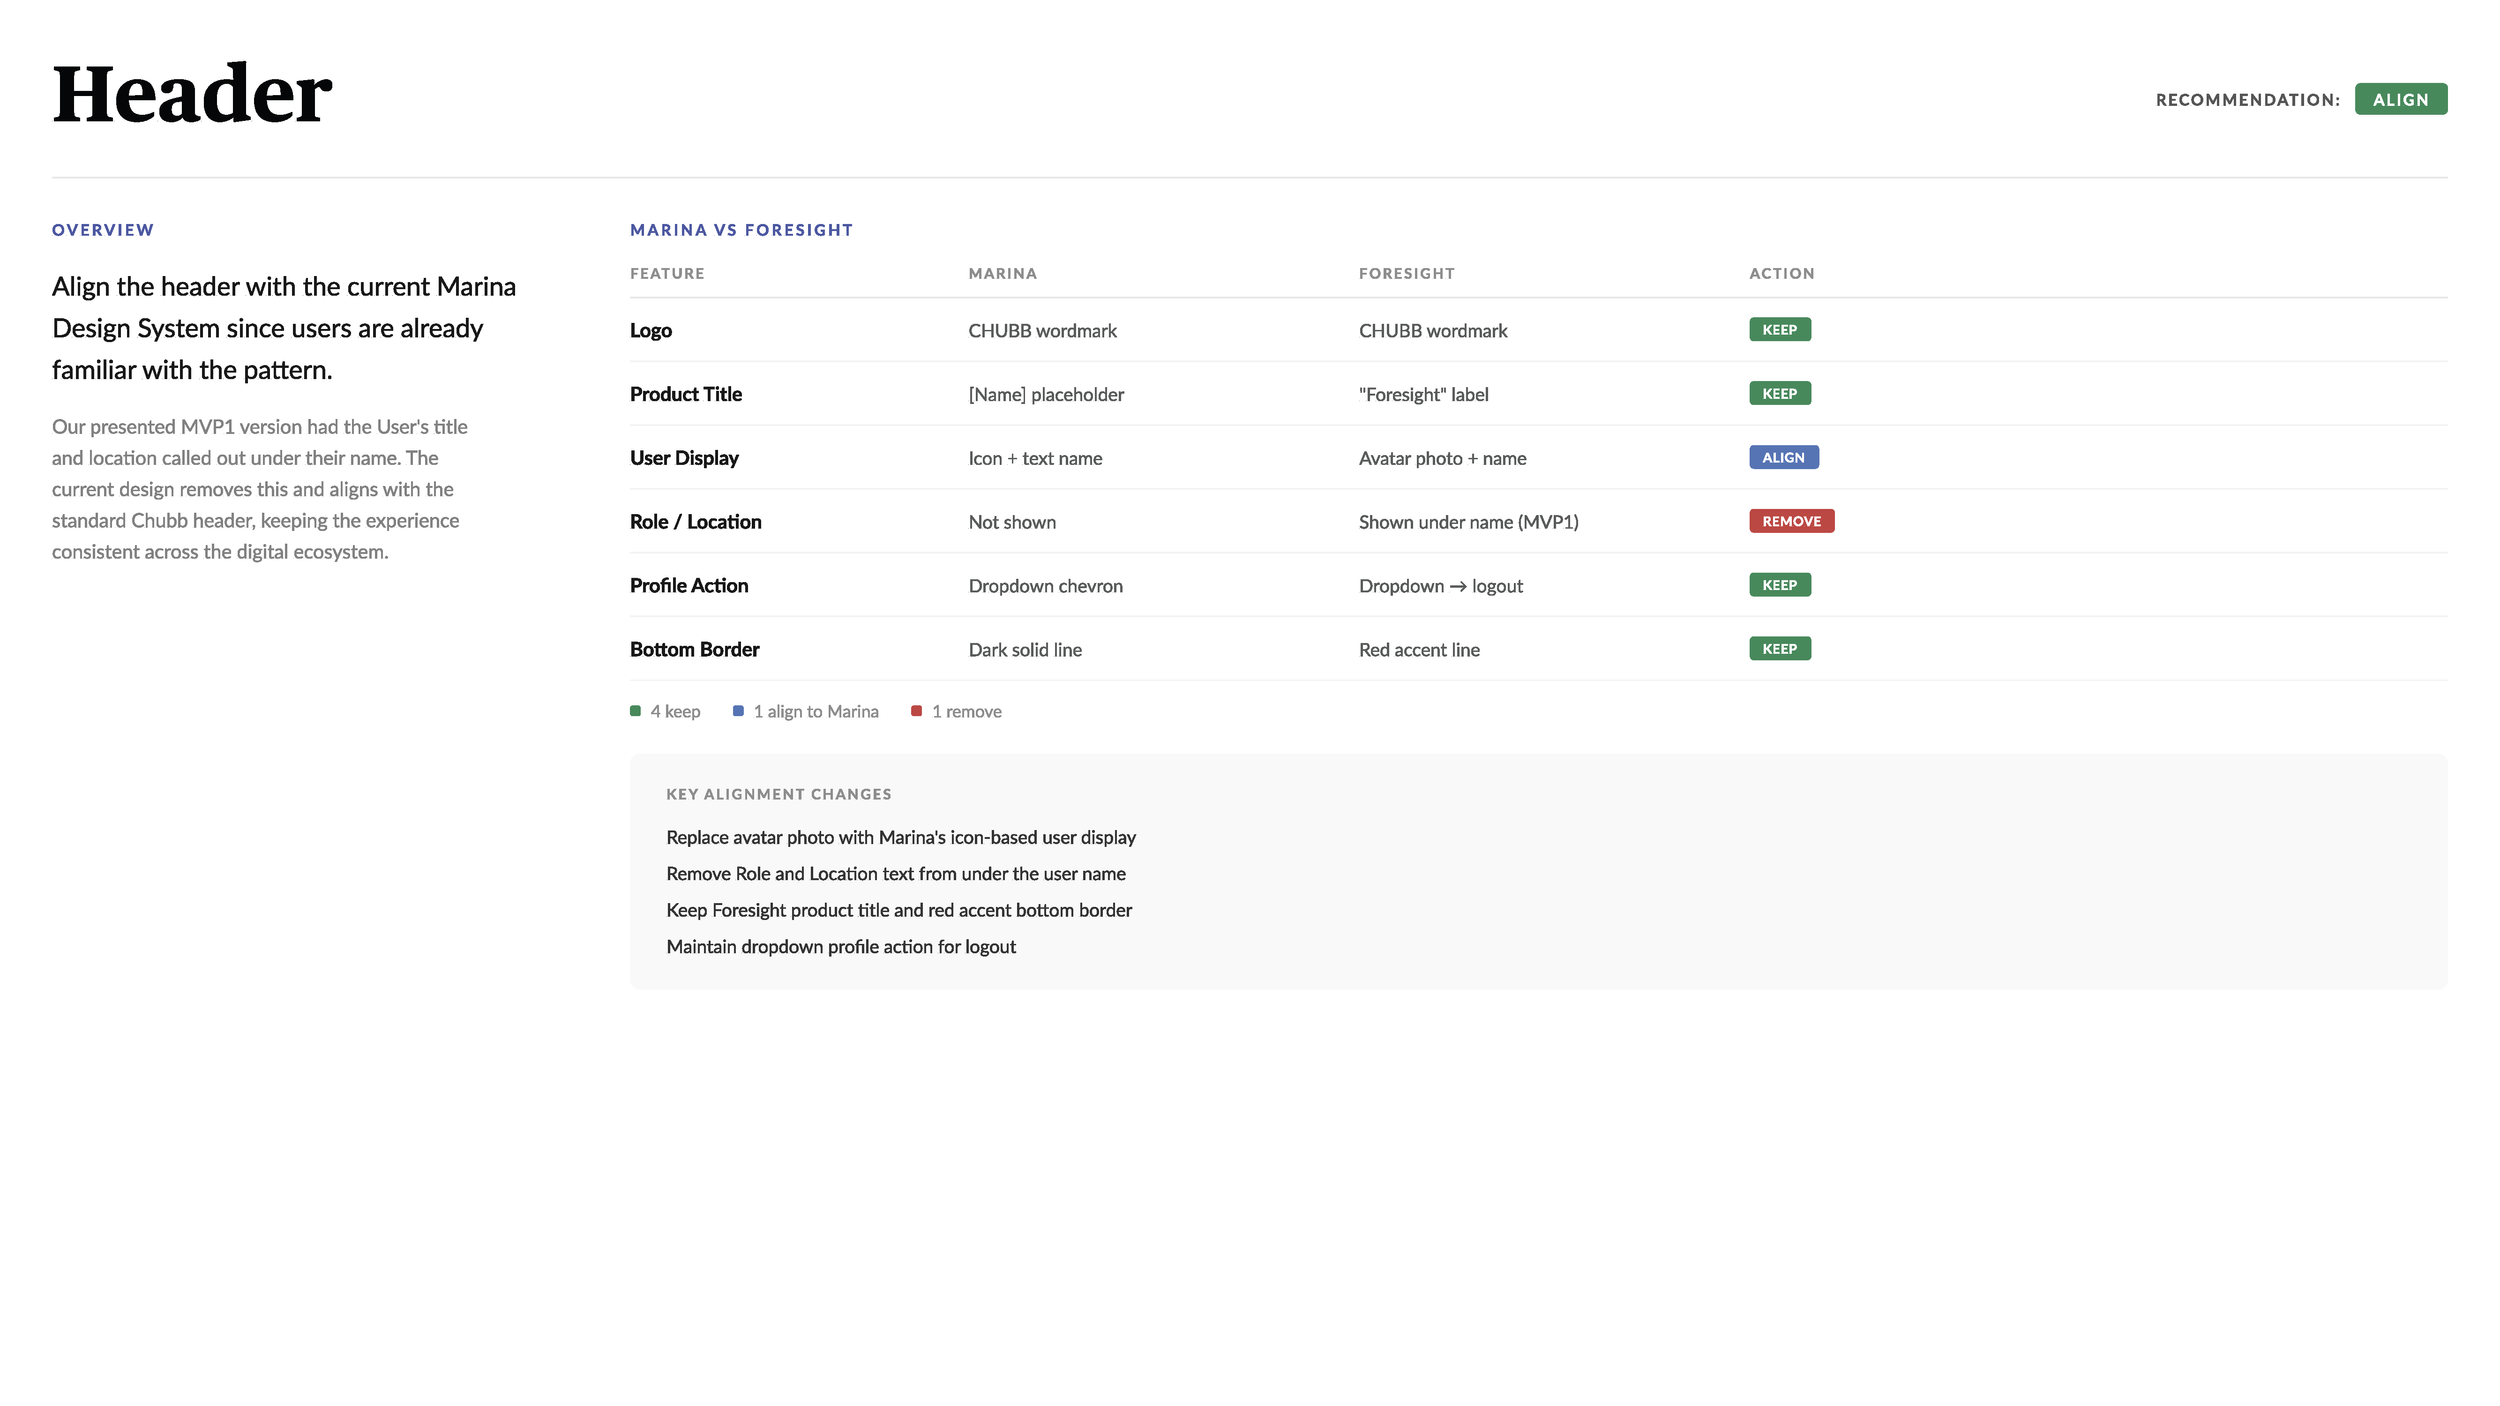Click the MARINA VS FORESIGHT section heading
Screen dimensions: 2500x1406
(x=741, y=230)
